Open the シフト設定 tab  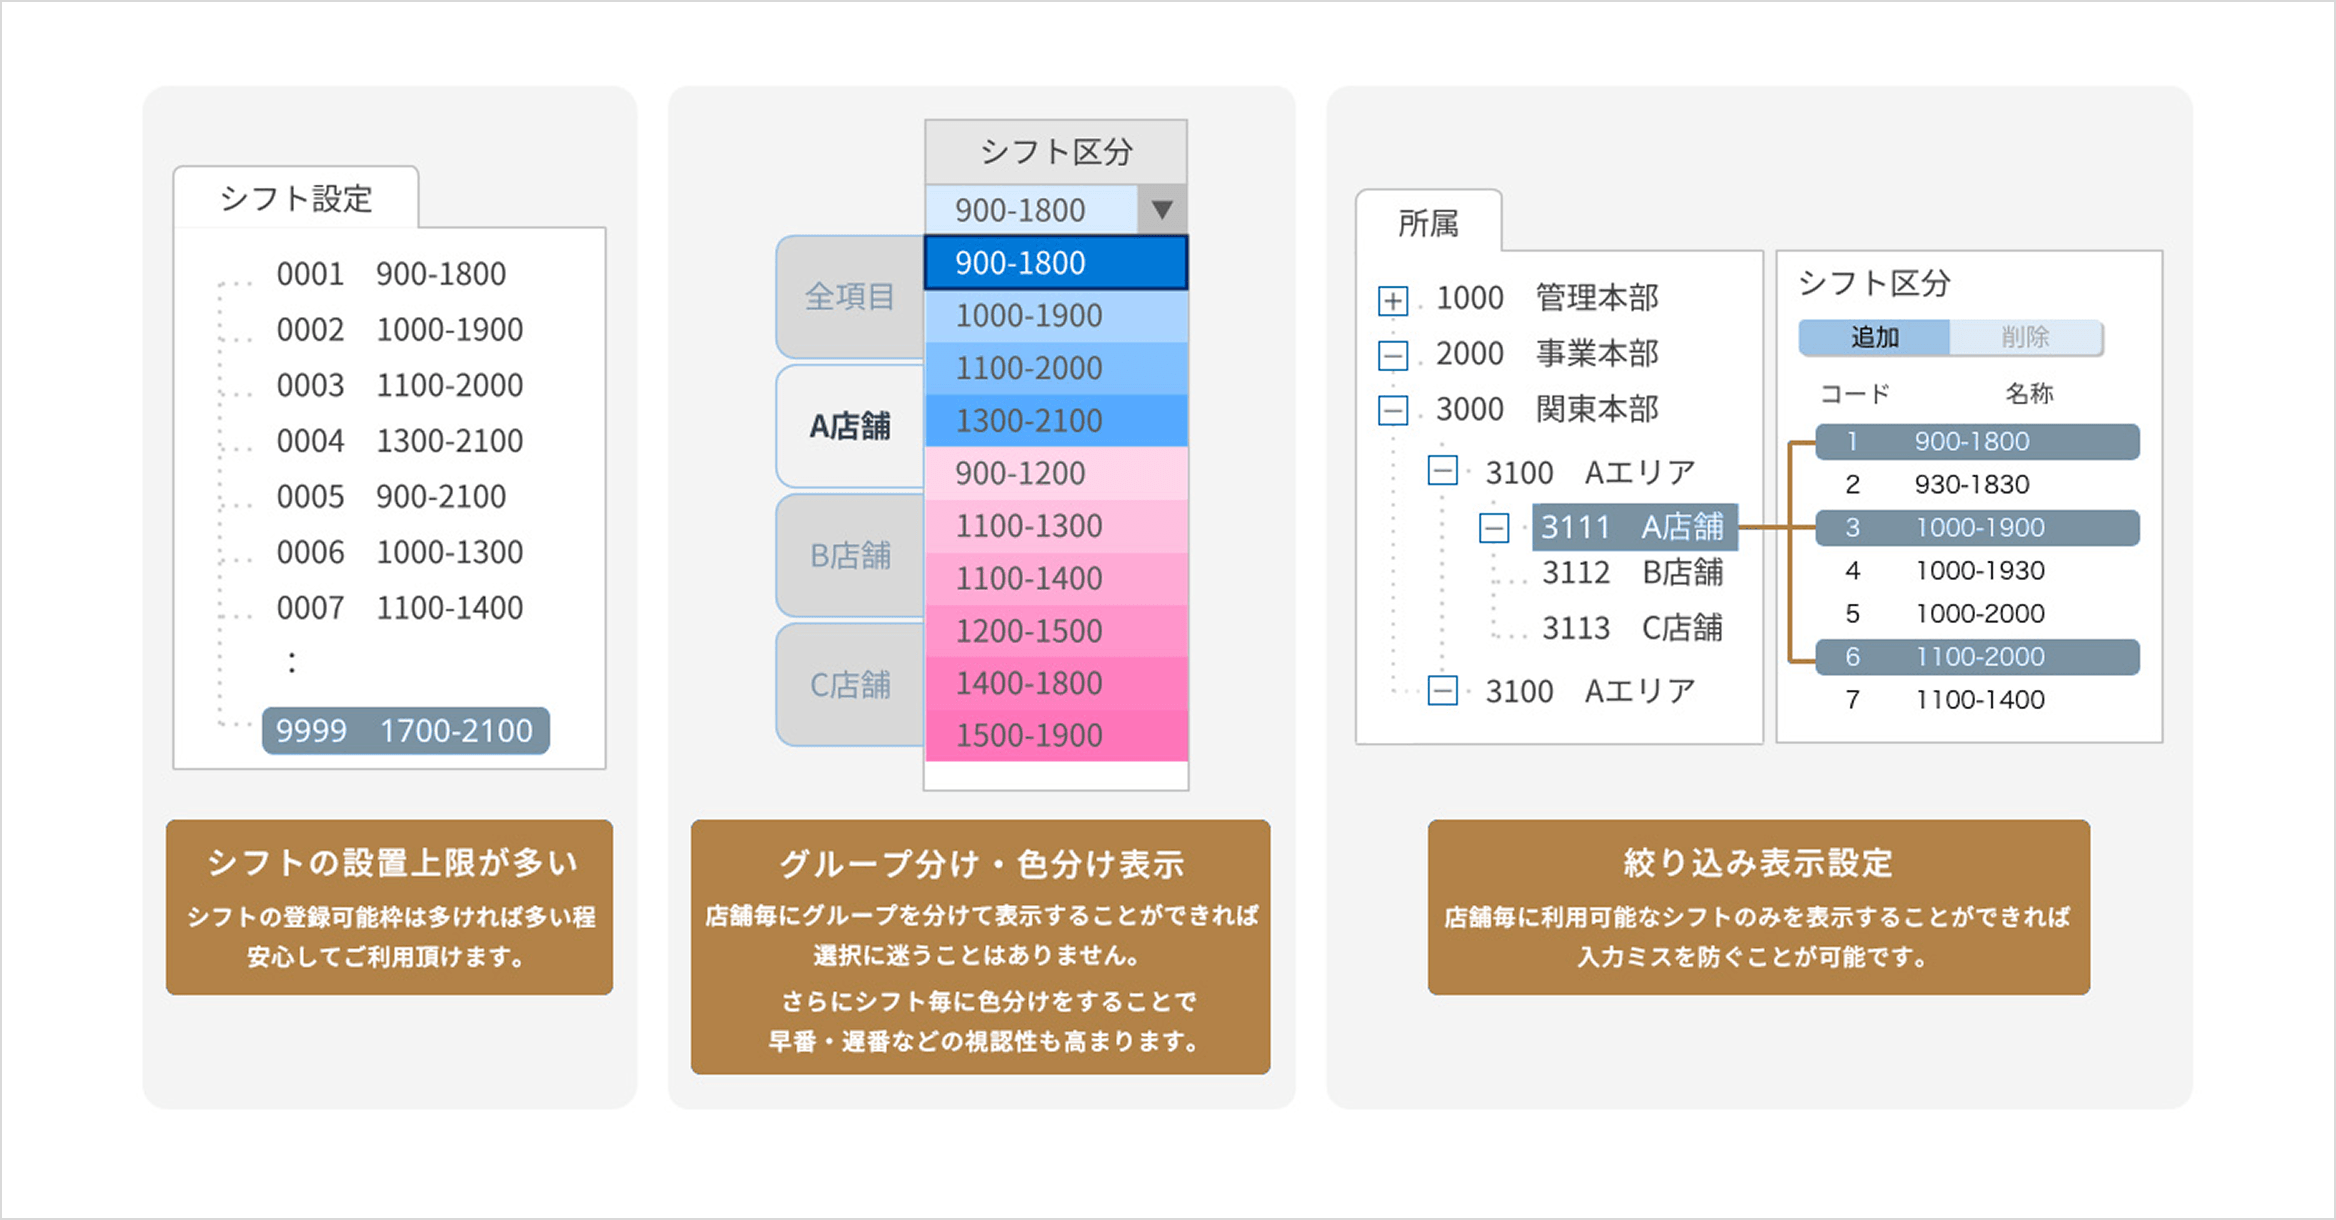[296, 198]
